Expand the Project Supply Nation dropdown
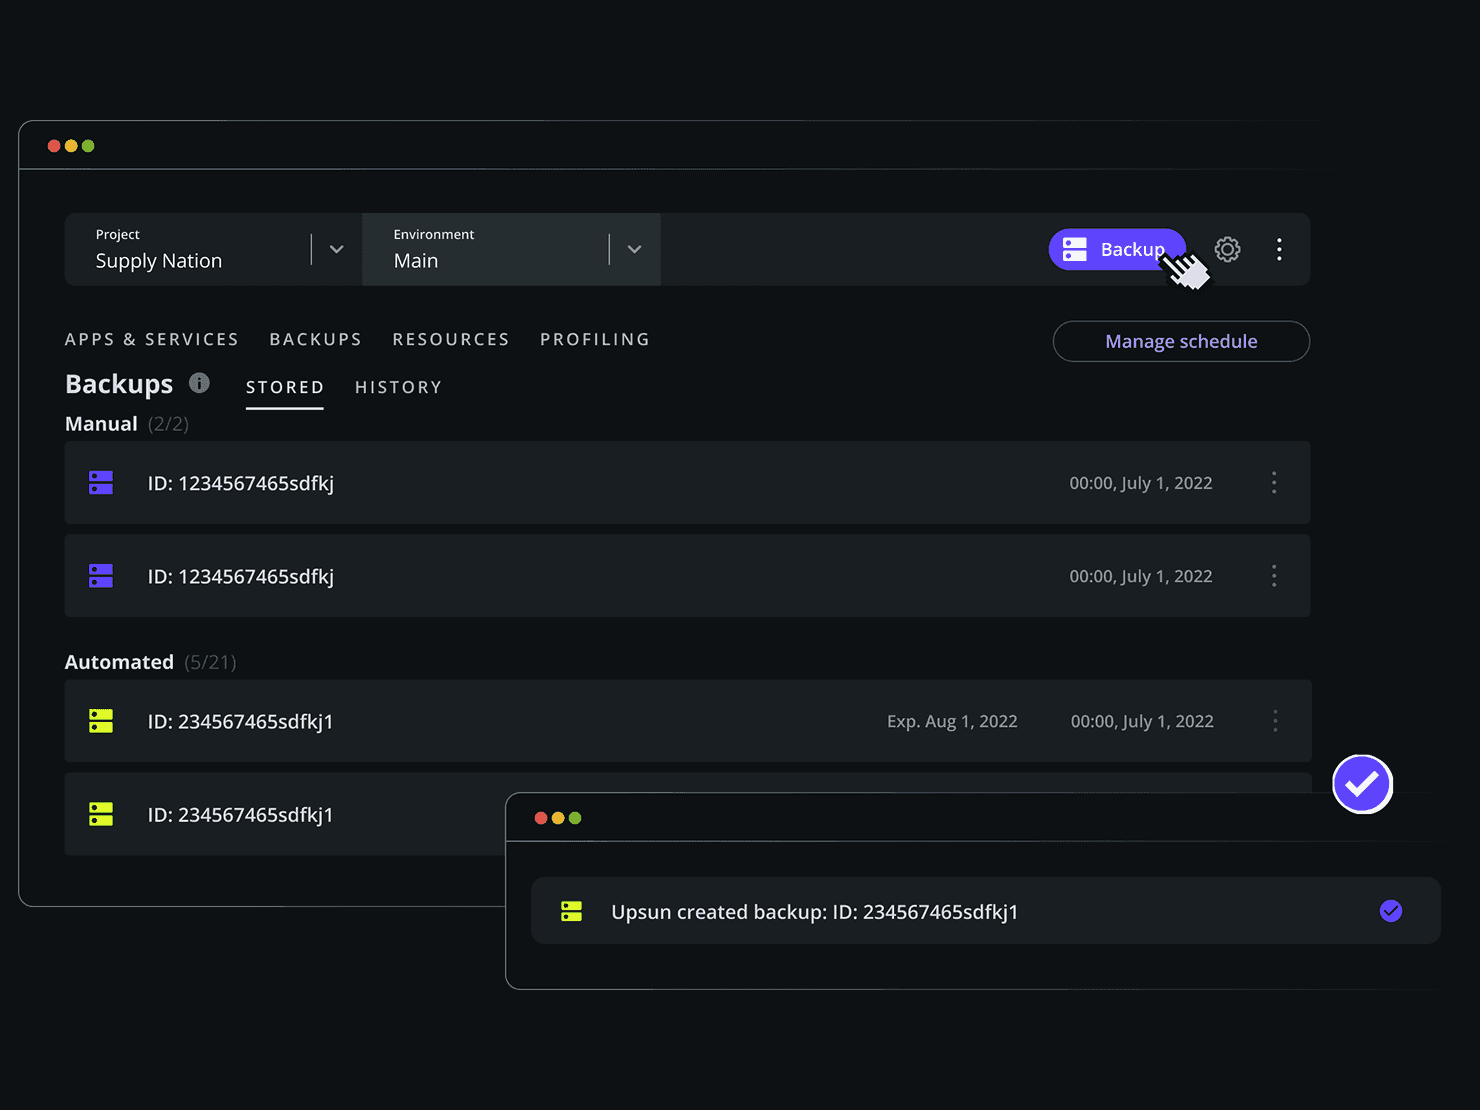Screen dimensions: 1480x1110 [336, 249]
